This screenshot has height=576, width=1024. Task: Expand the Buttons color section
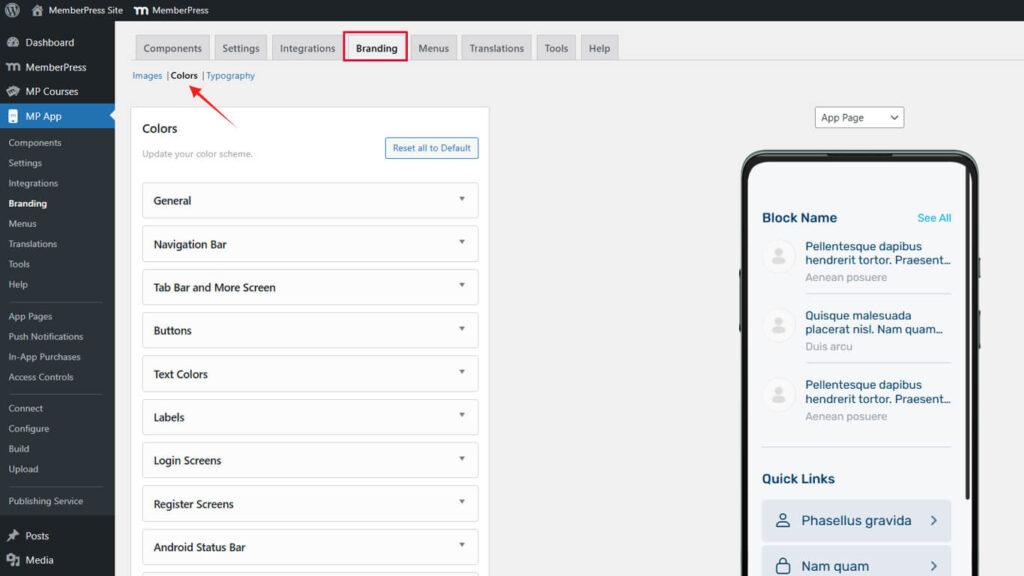(310, 331)
